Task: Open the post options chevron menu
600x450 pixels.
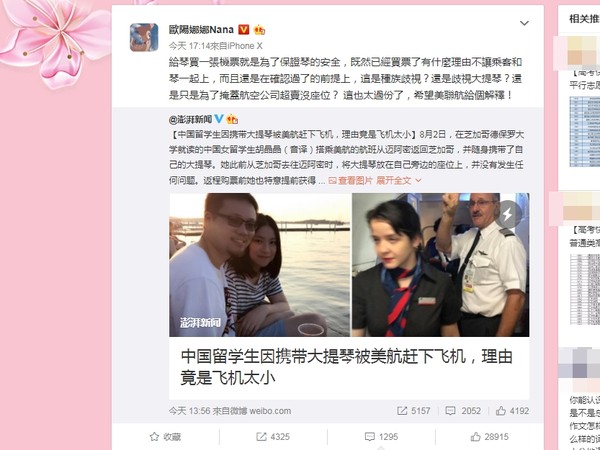Action: pos(524,23)
